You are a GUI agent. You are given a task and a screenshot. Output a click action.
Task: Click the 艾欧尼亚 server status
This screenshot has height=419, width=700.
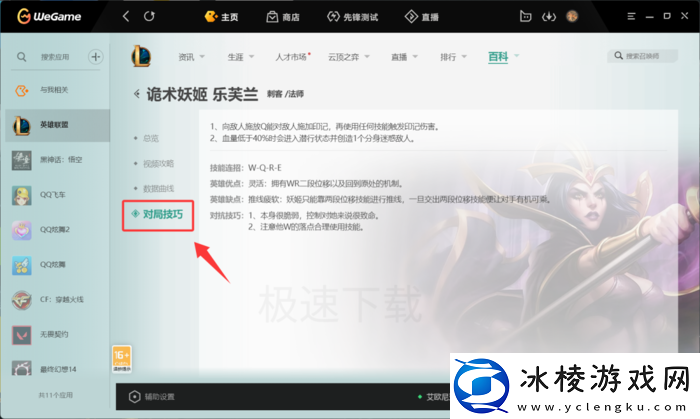[433, 397]
